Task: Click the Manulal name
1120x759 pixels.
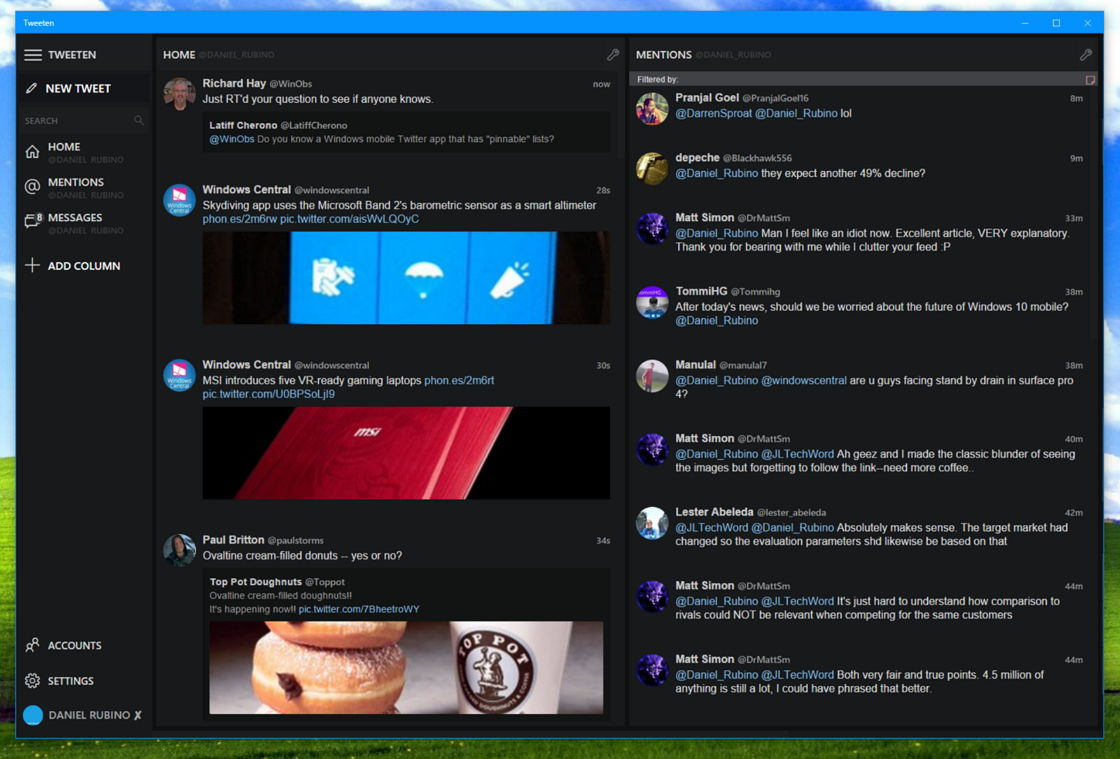Action: 696,365
